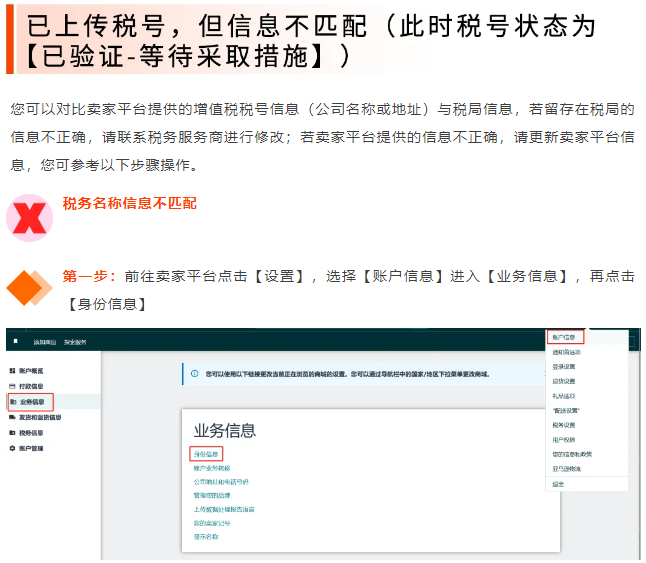Image resolution: width=646 pixels, height=563 pixels.
Task: Click the small white icon in the dark header
Action: (16, 341)
